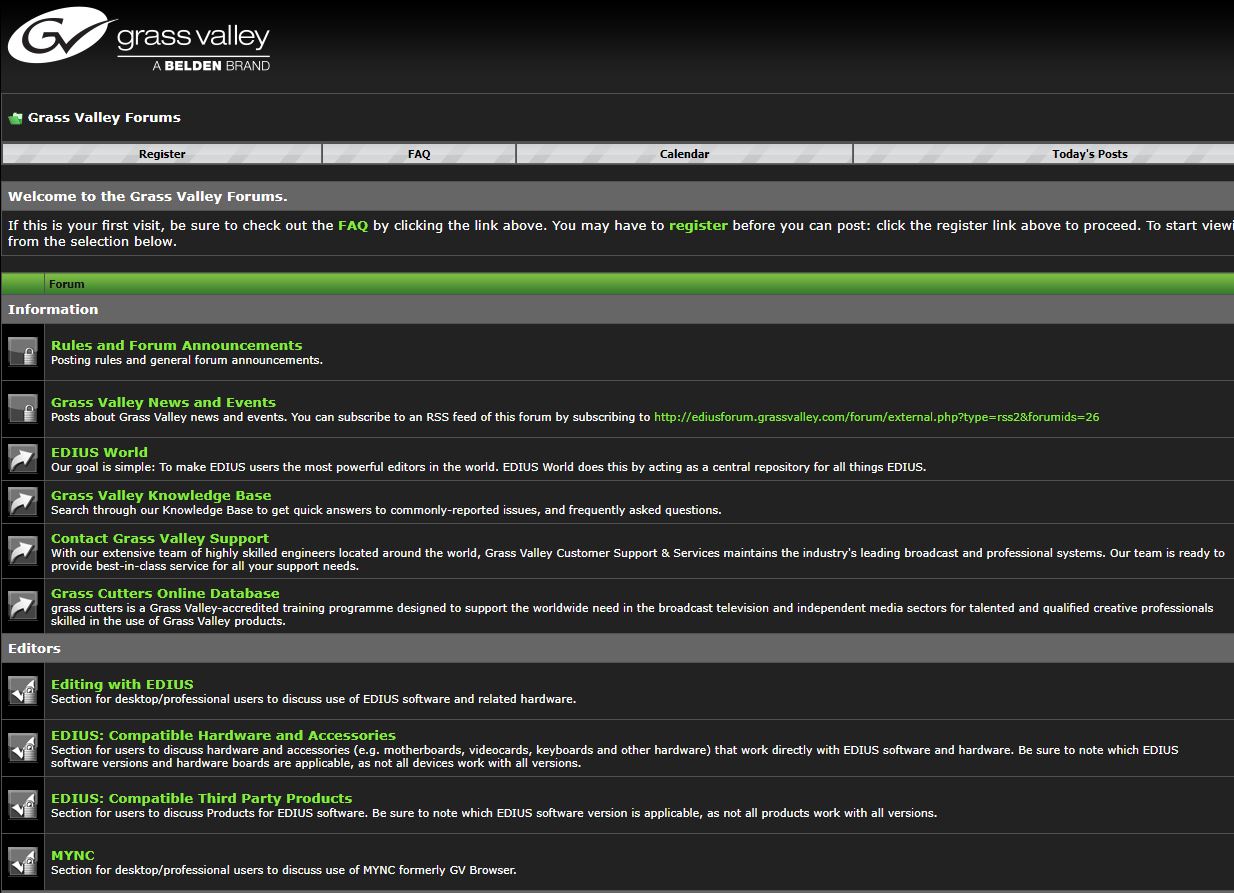
Task: Open the Calendar menu item
Action: (x=685, y=154)
